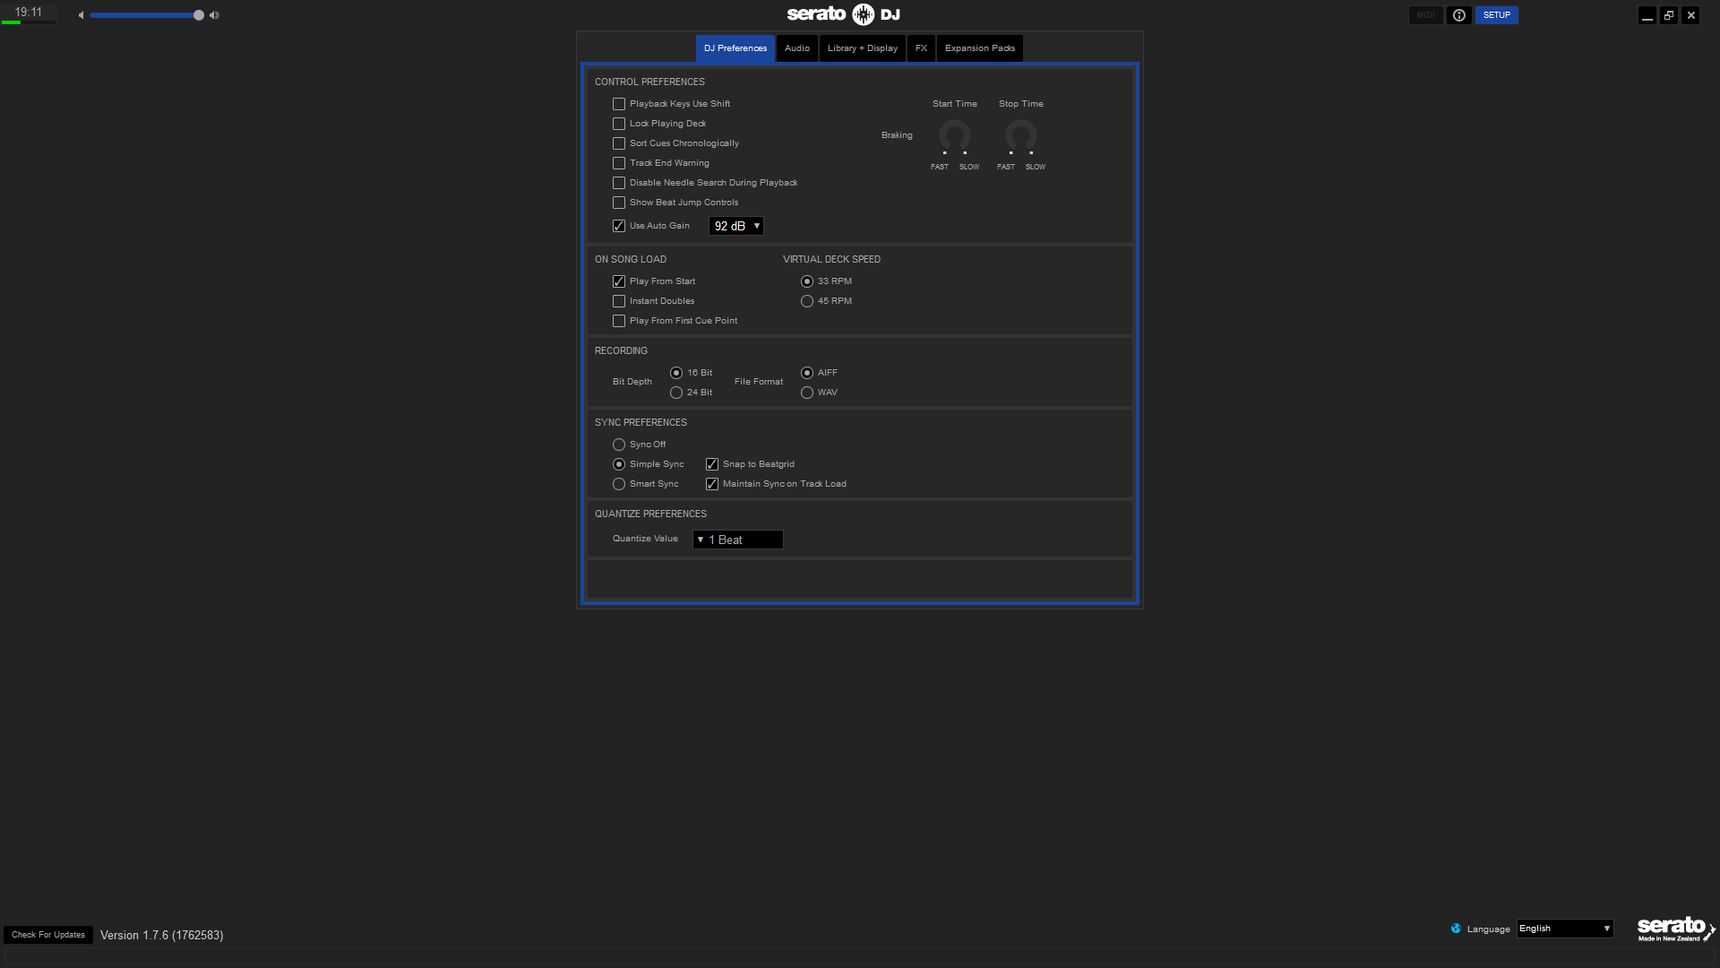Open the info icon next to MIDI

1459,15
